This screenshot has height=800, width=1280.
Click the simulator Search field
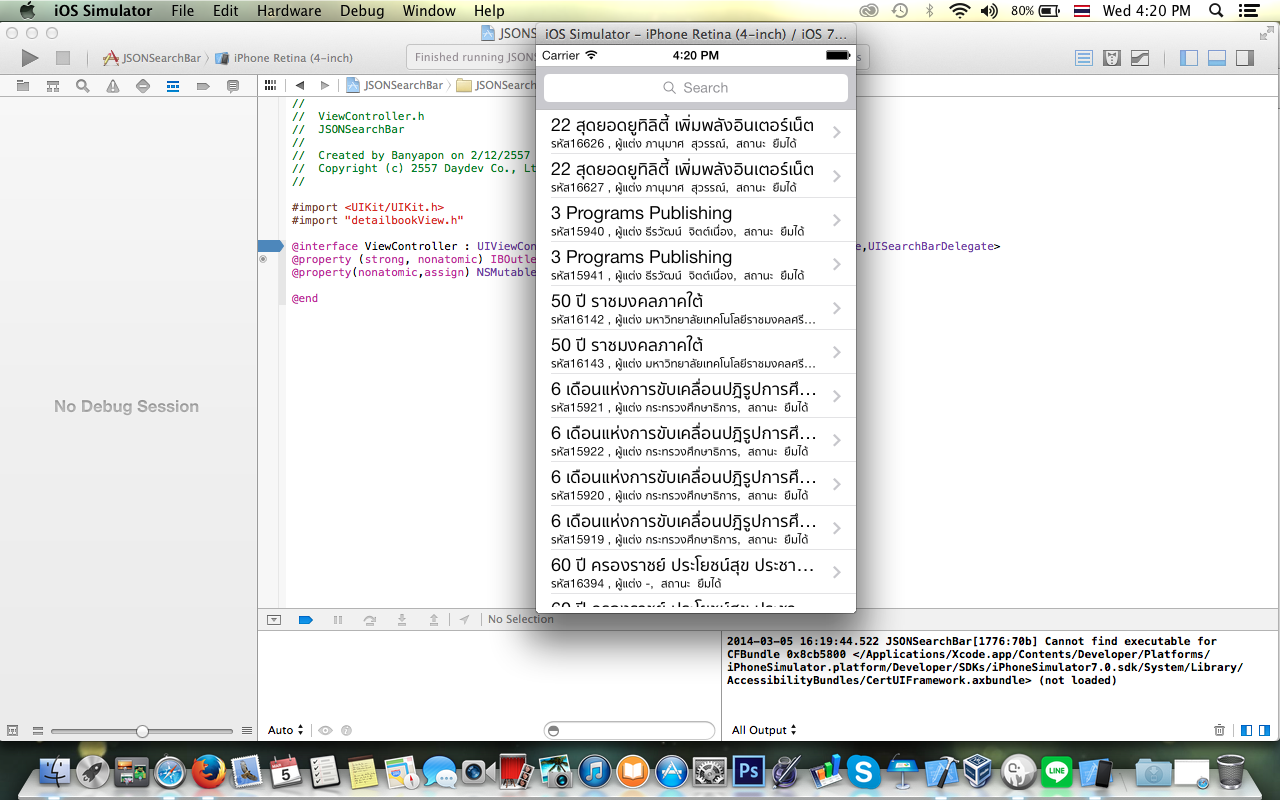[696, 88]
